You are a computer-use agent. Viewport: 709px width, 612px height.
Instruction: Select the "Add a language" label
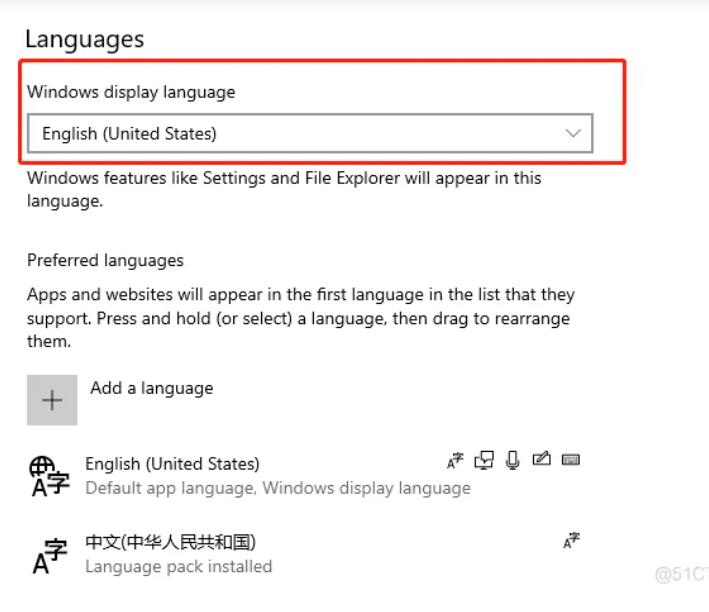[151, 388]
